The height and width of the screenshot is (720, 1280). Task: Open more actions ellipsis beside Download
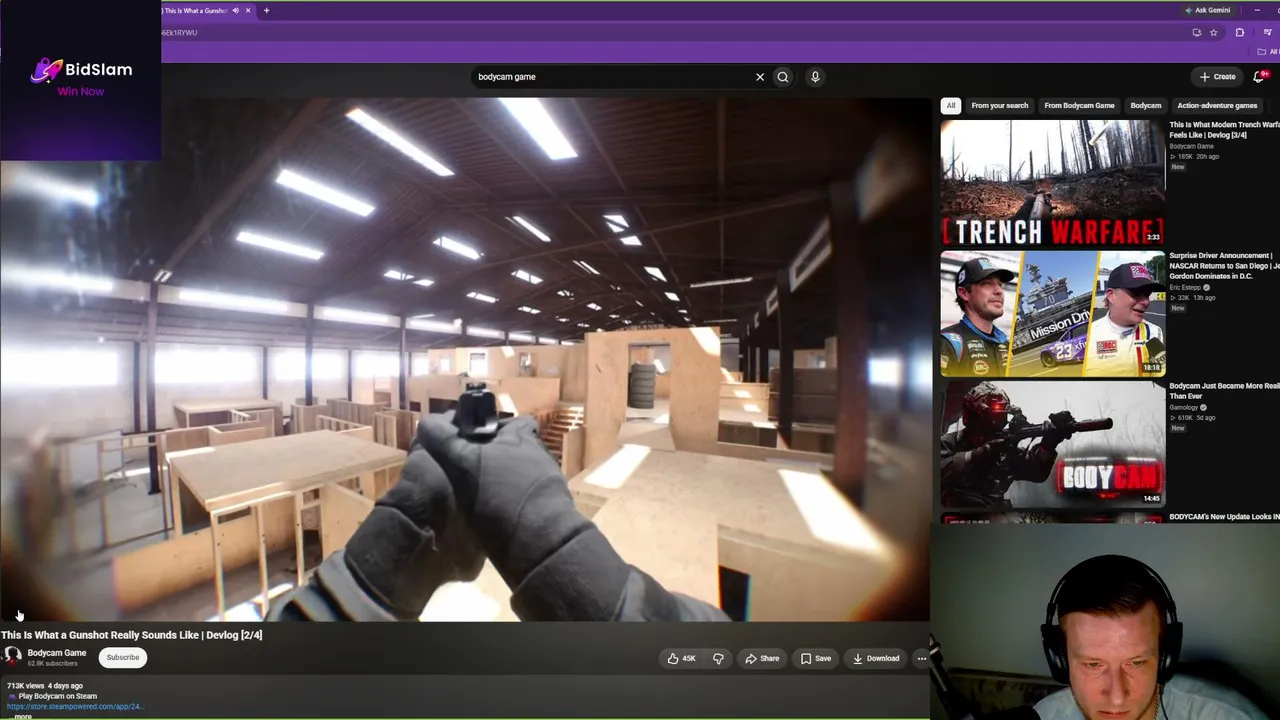[x=921, y=658]
